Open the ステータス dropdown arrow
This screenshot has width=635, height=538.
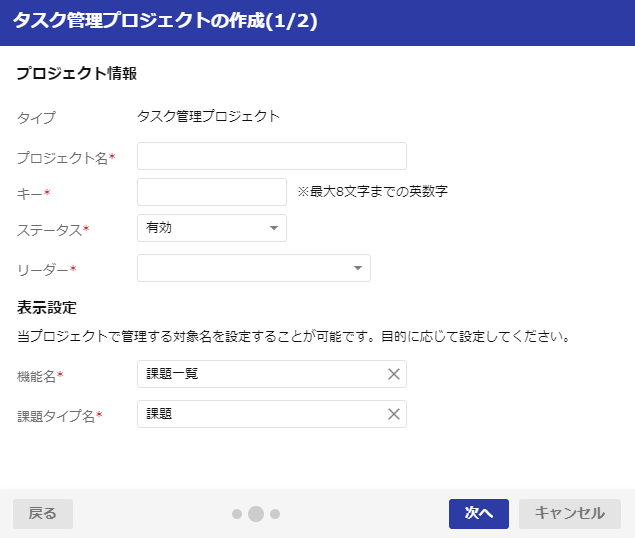274,228
